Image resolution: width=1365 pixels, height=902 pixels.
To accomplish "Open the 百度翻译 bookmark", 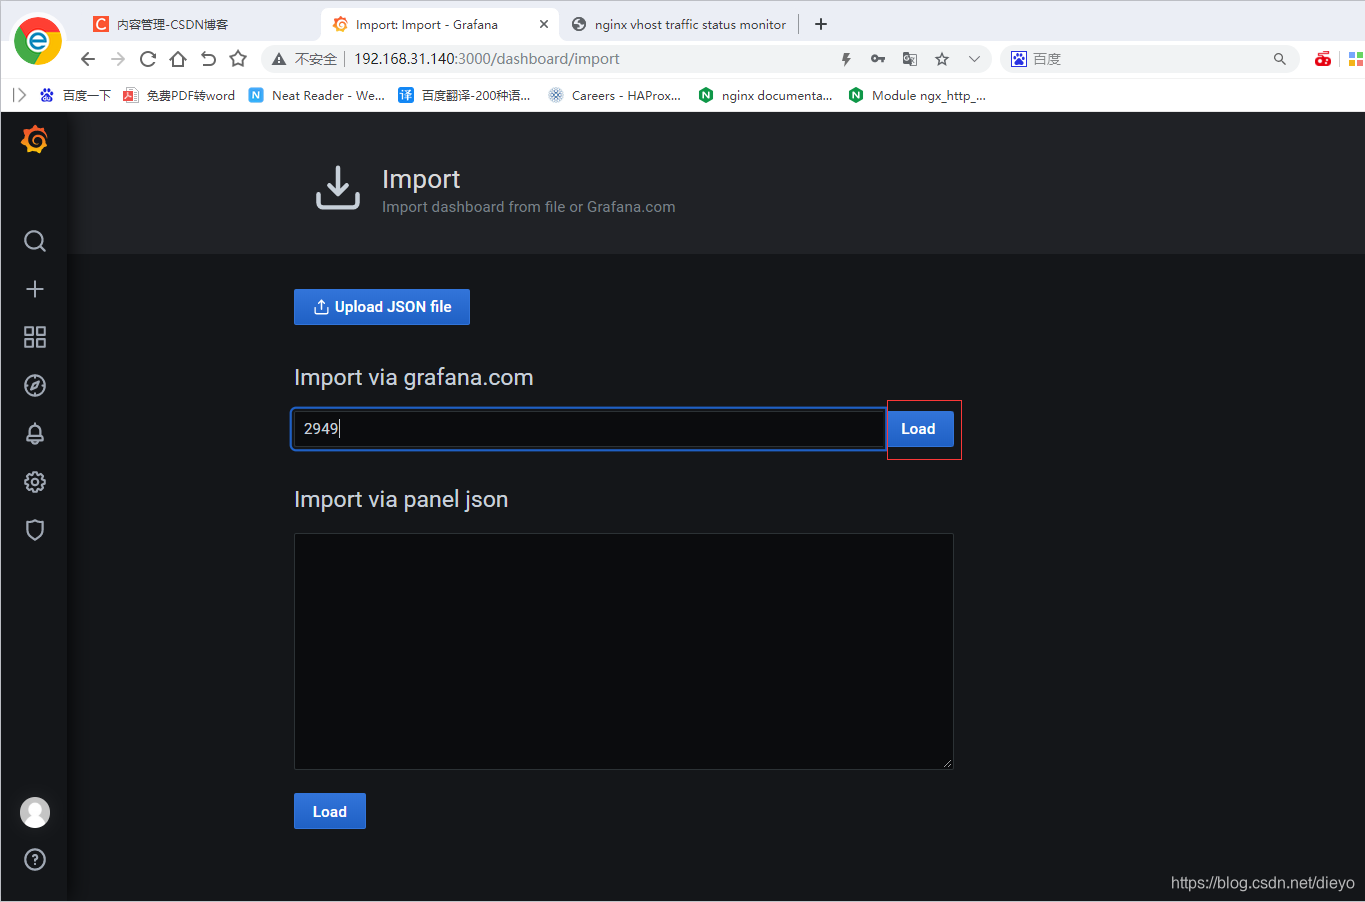I will pos(464,95).
